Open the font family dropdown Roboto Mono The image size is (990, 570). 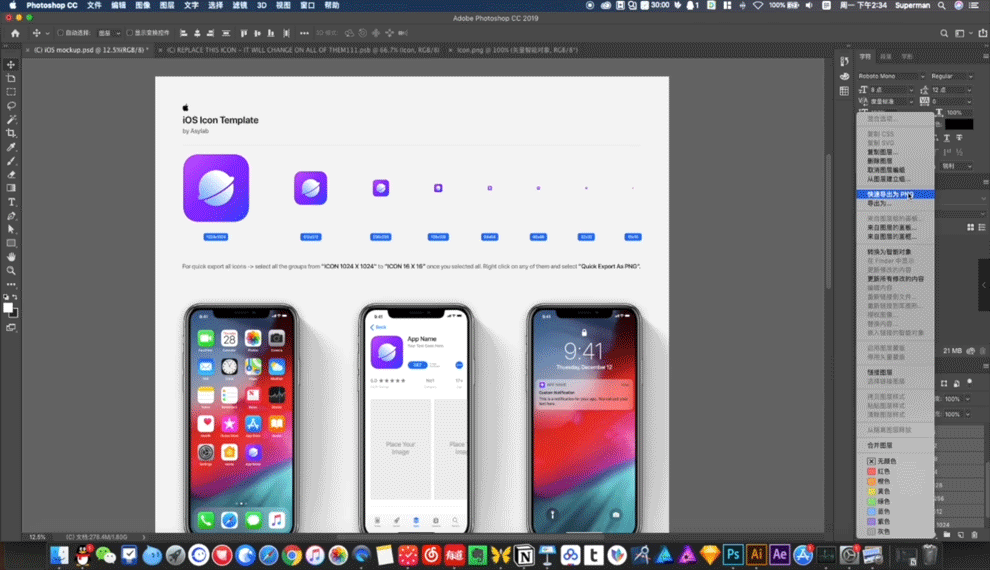click(x=892, y=76)
